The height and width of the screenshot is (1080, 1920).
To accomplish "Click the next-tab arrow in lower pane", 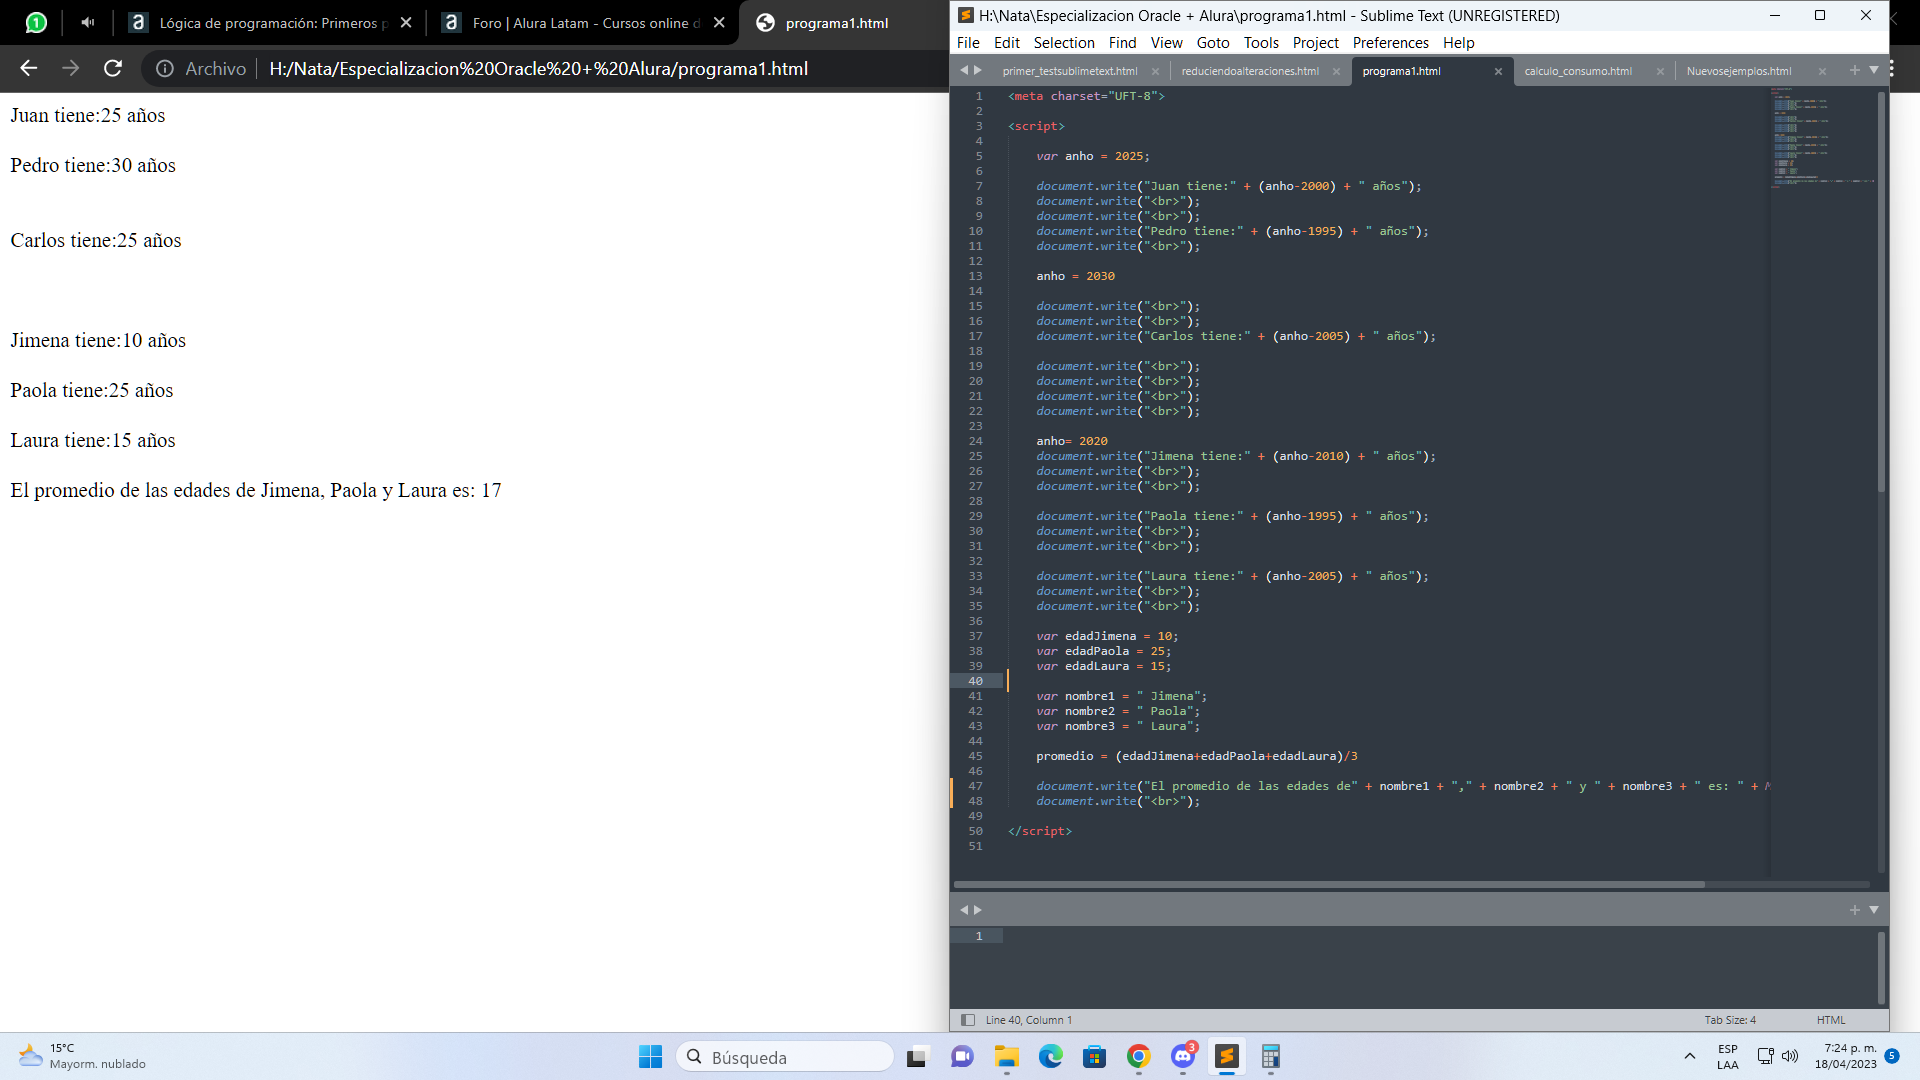I will click(978, 910).
